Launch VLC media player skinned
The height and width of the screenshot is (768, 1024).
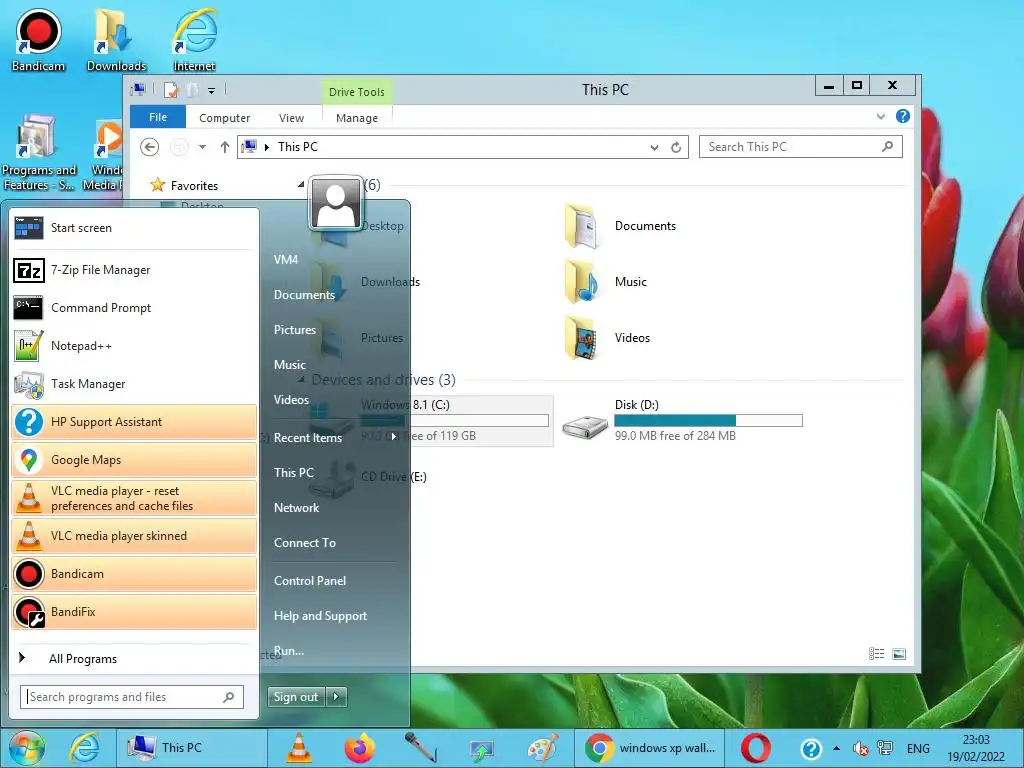pos(134,536)
